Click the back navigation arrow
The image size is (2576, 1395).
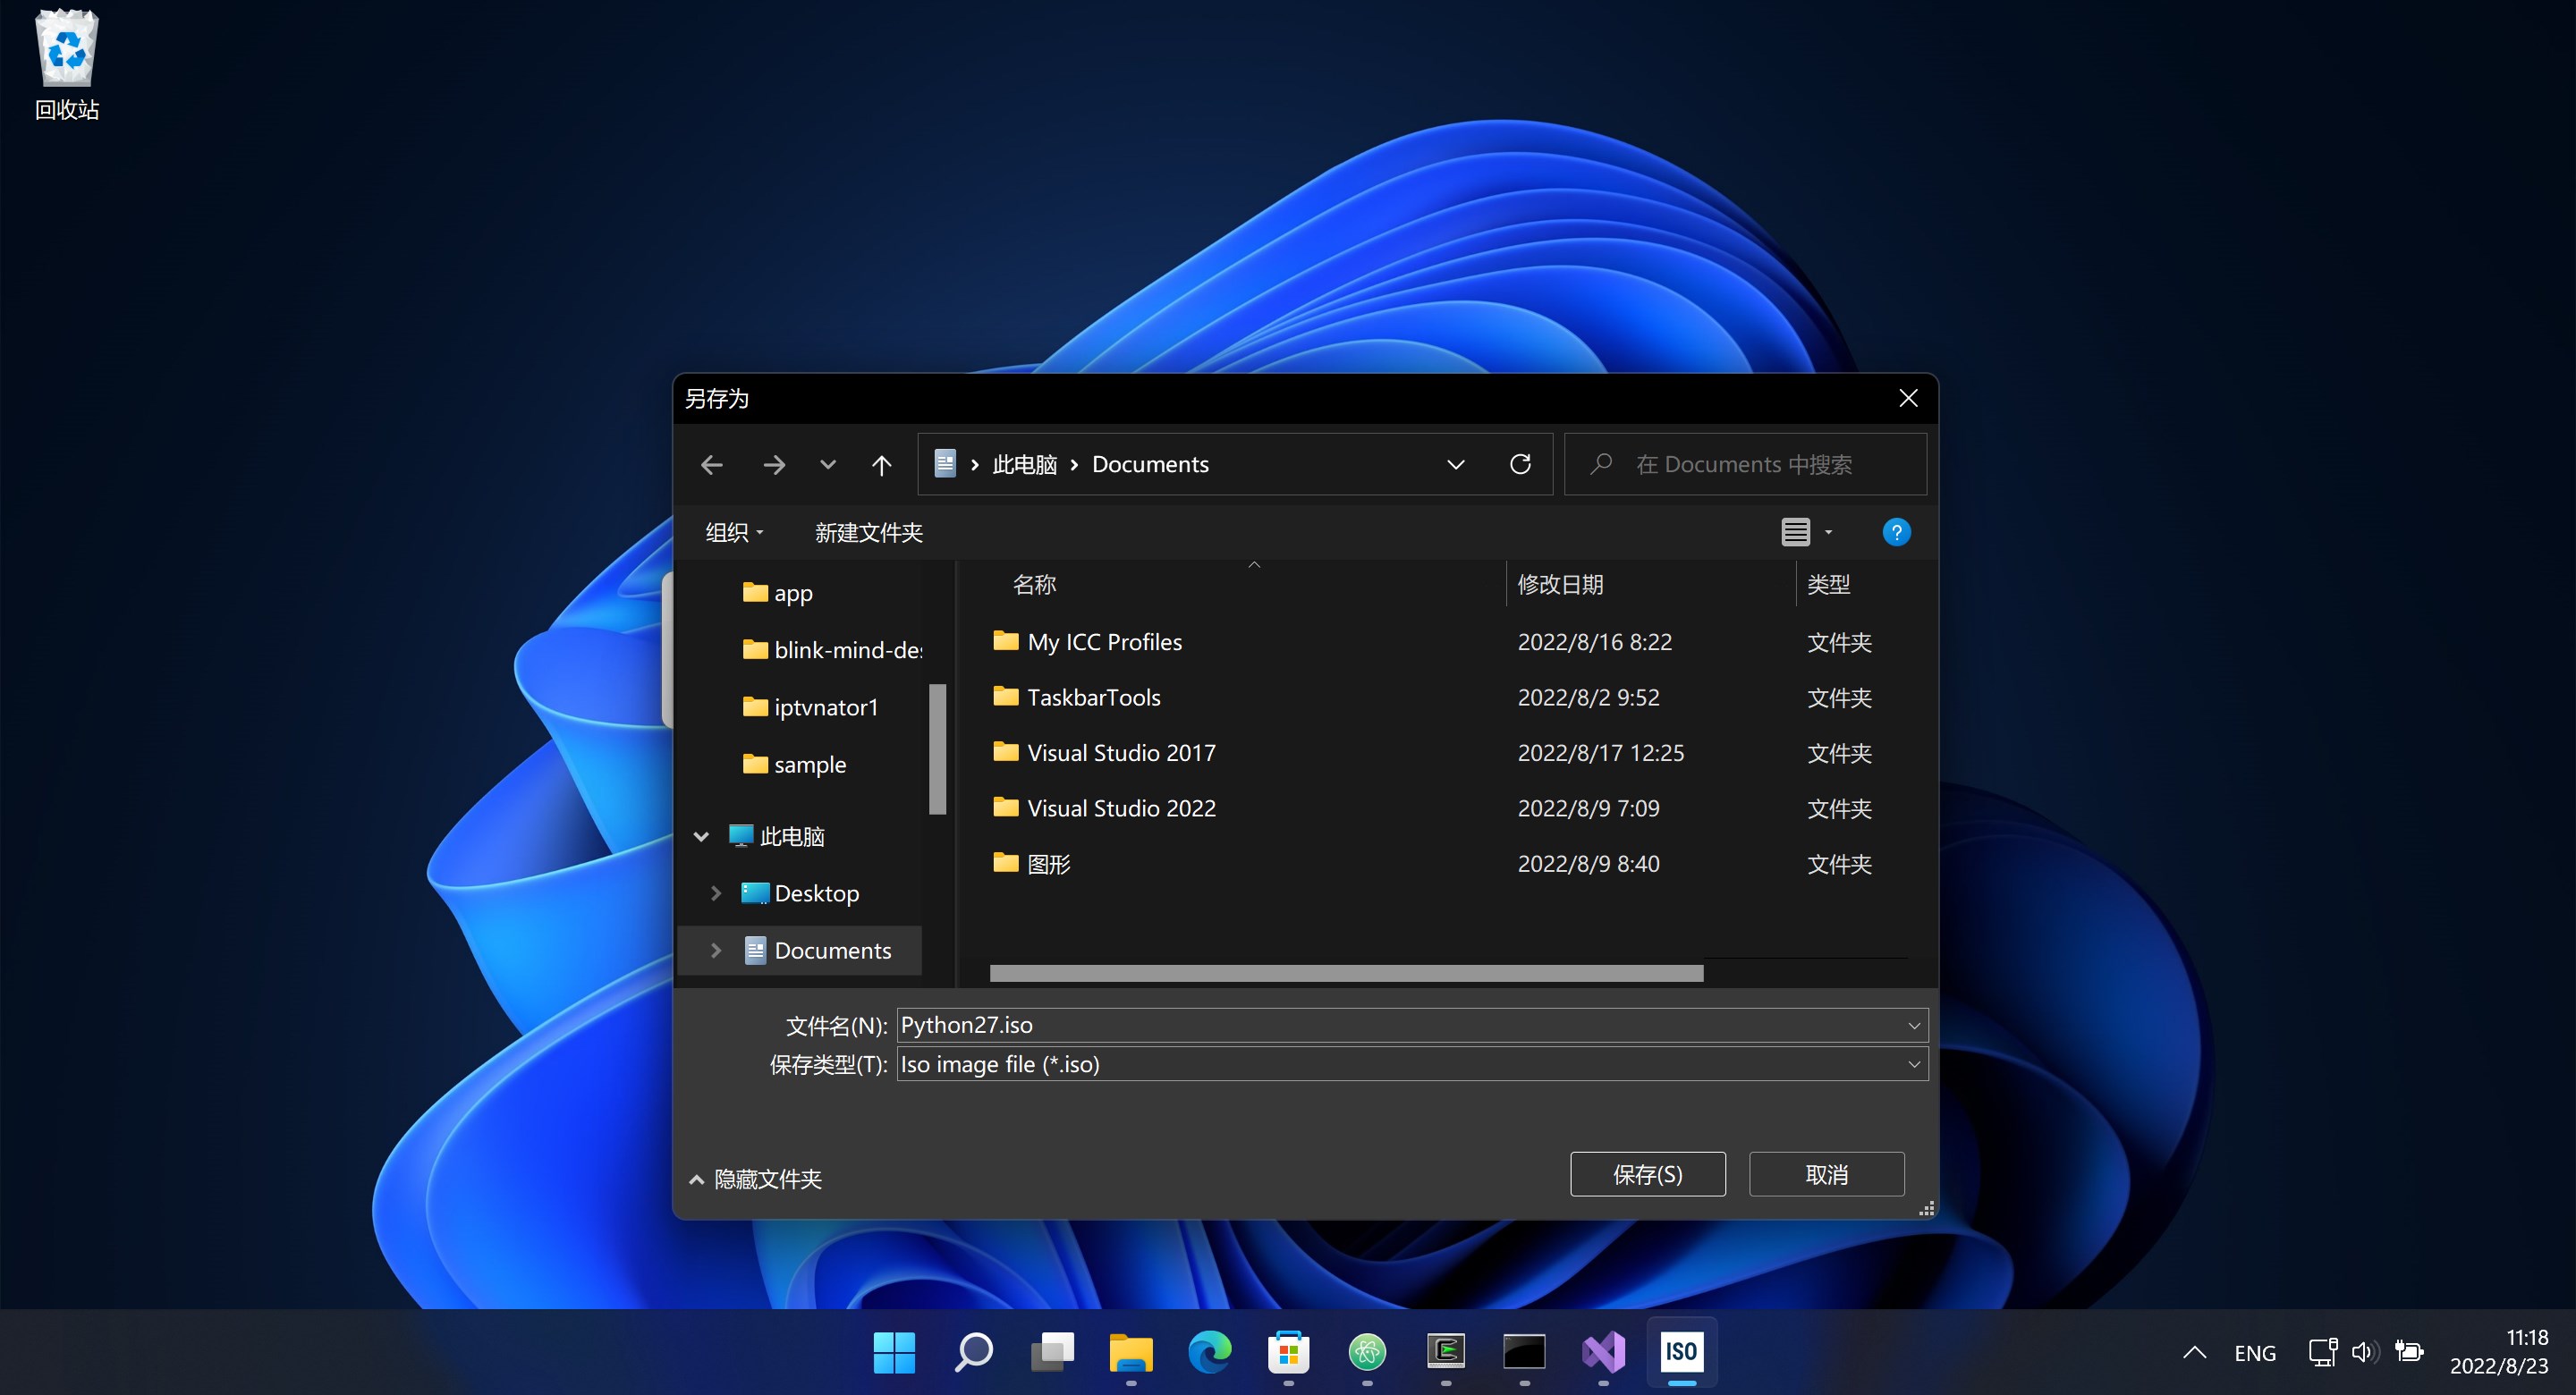point(712,465)
